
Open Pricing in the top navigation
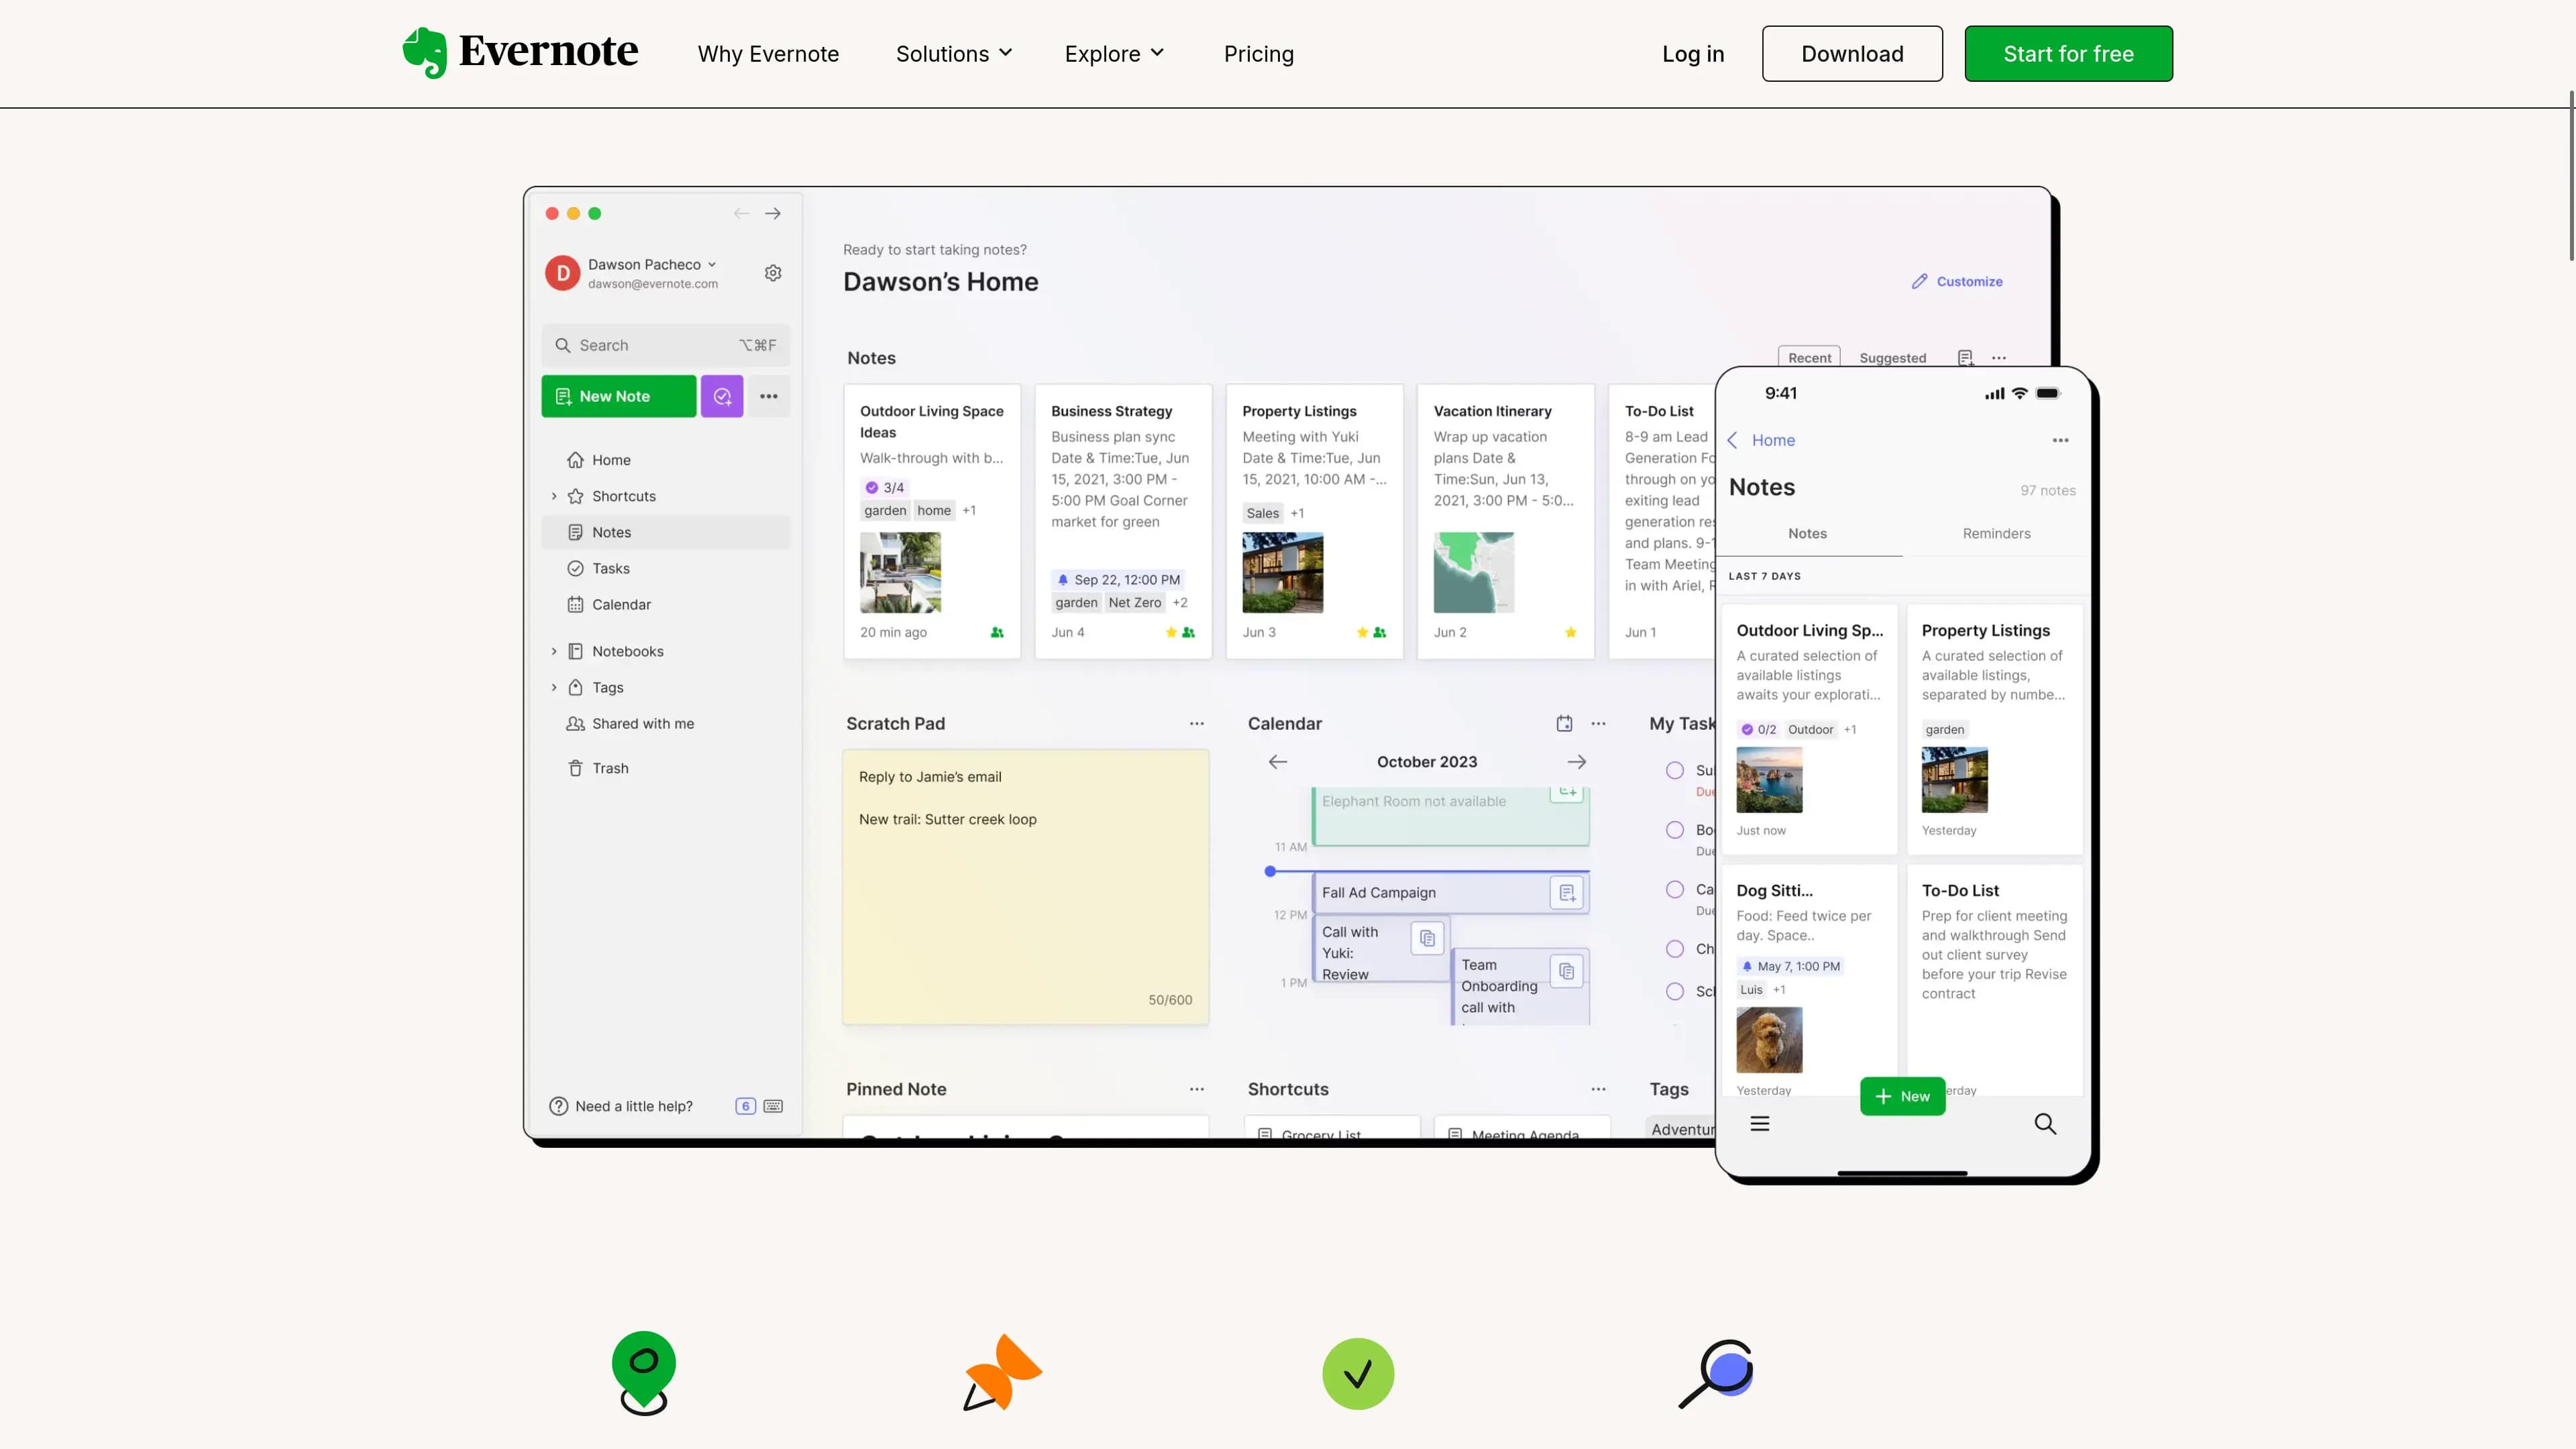[1258, 54]
